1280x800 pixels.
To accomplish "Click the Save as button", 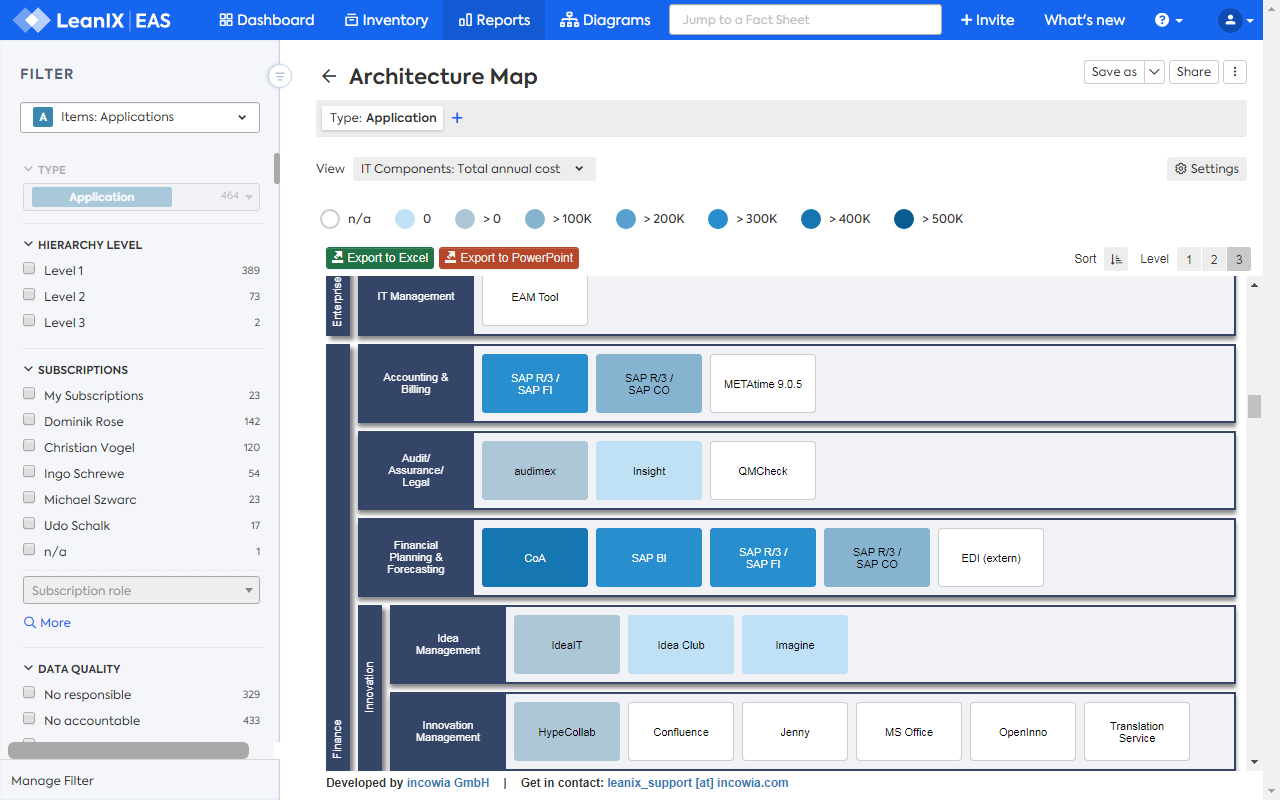I will tap(1114, 72).
